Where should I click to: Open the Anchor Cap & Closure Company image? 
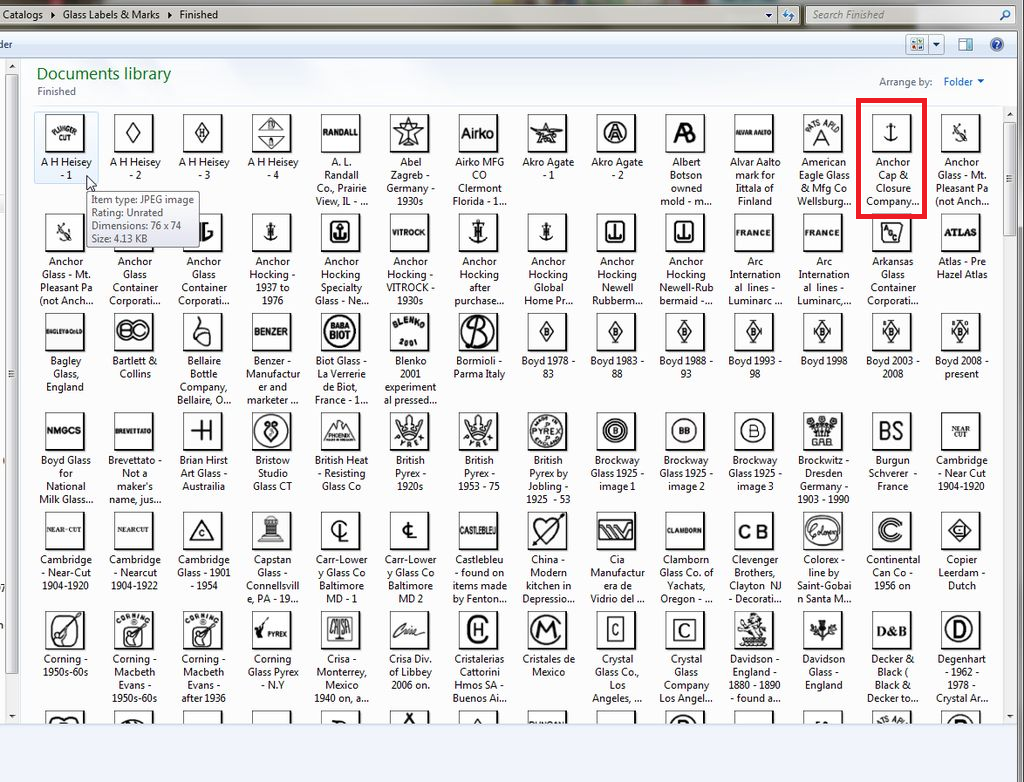click(x=892, y=133)
